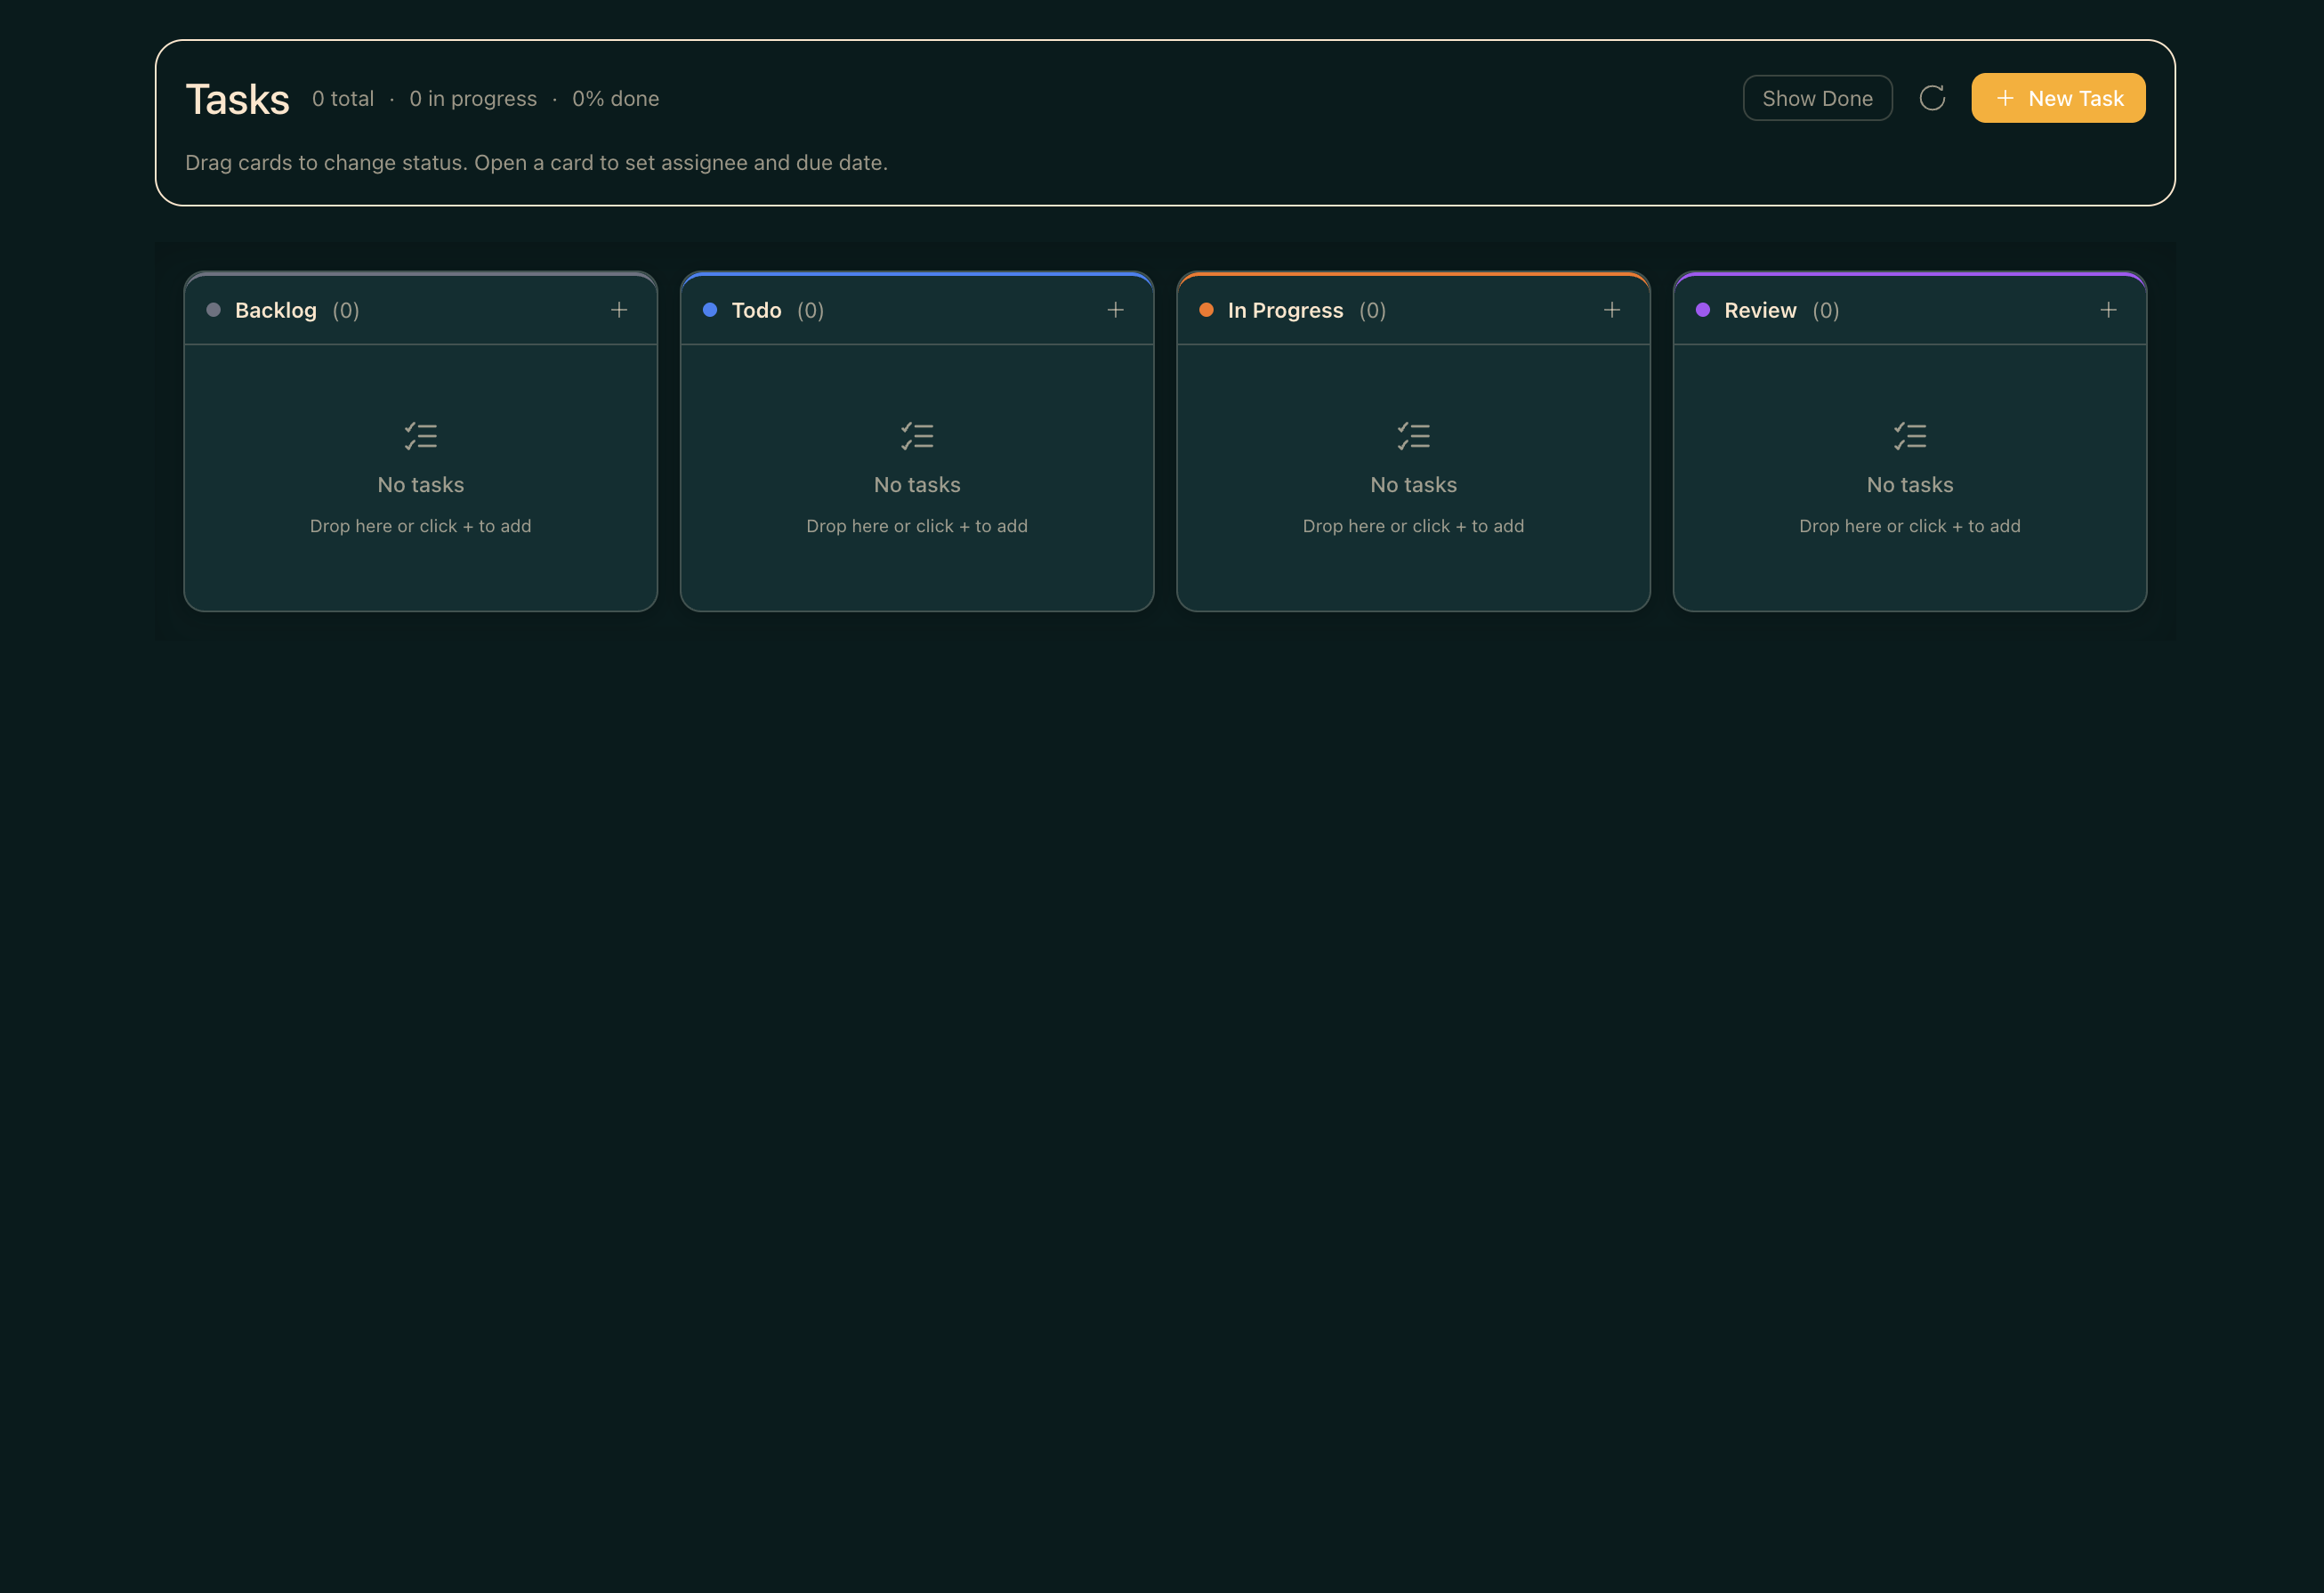The height and width of the screenshot is (1593, 2324).
Task: Click the '0 in progress' counter
Action: point(472,99)
